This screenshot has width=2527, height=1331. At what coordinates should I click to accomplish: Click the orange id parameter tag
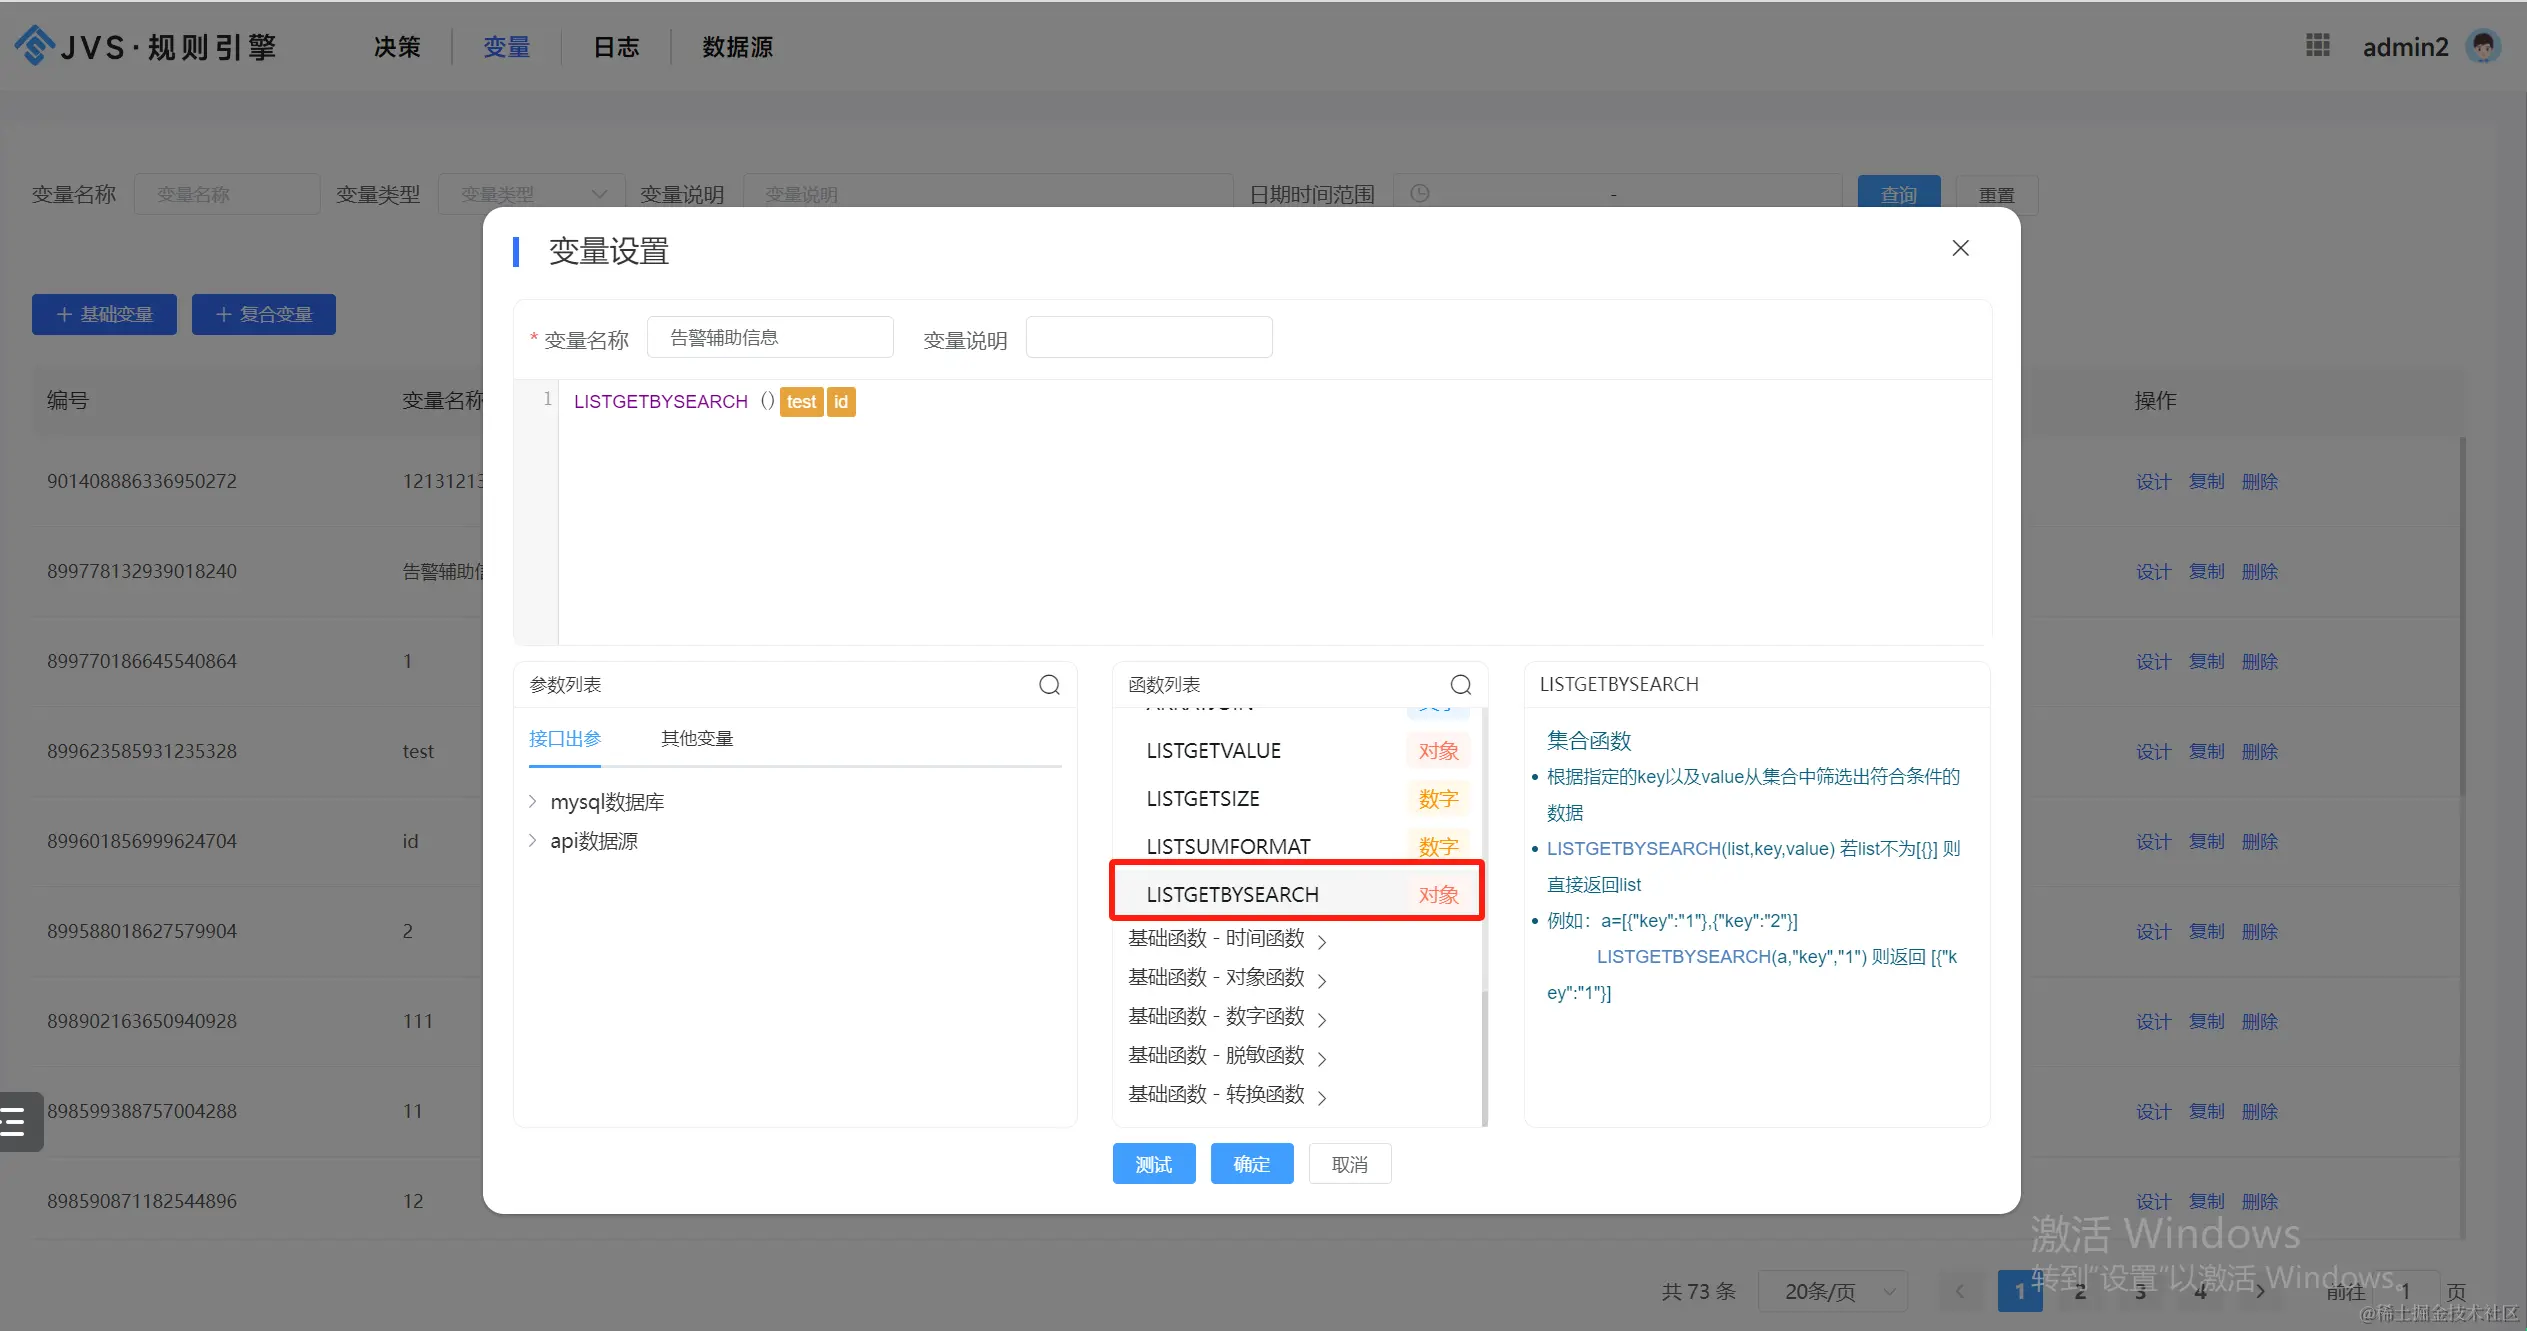click(x=841, y=402)
